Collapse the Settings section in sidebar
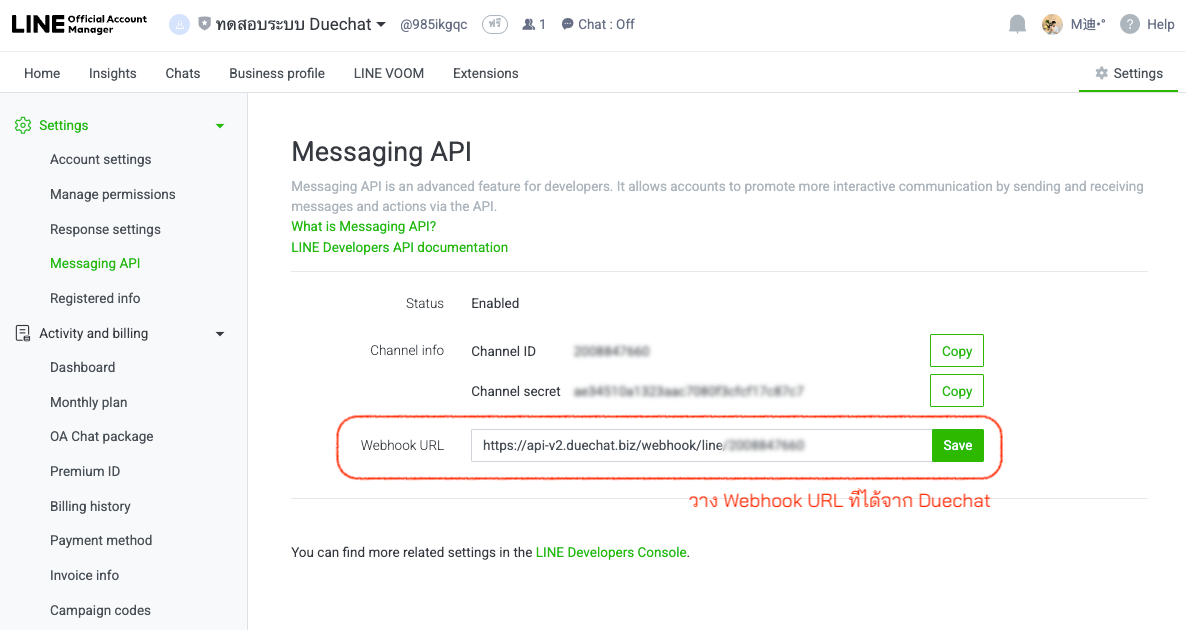This screenshot has height=630, width=1186. [x=219, y=125]
